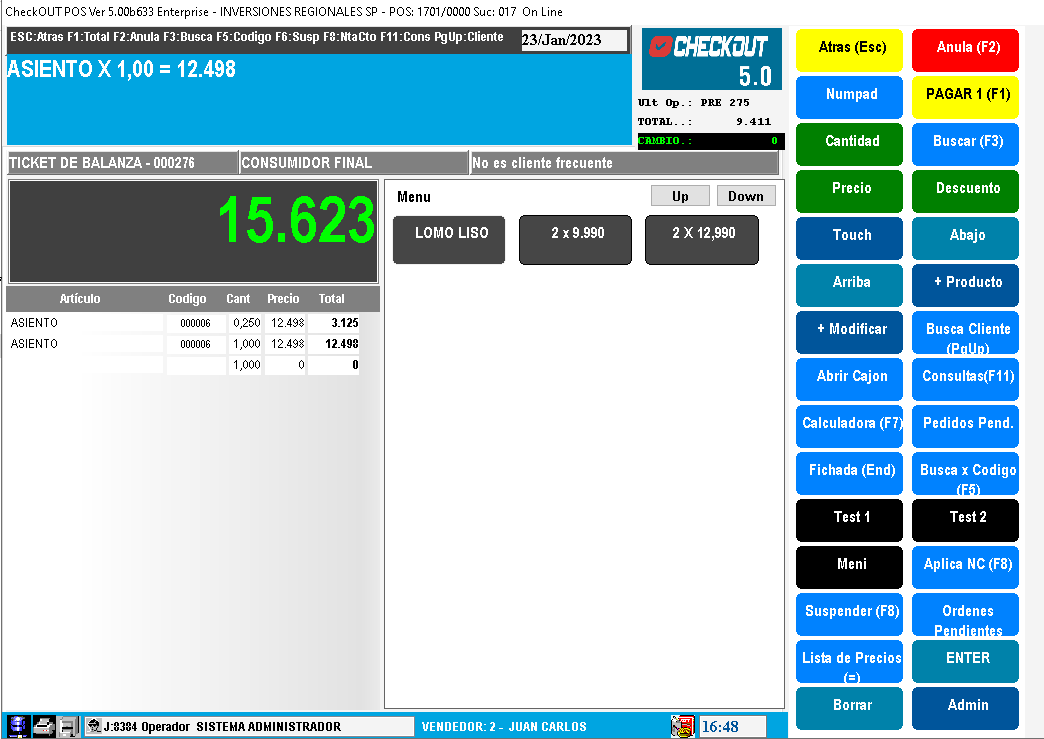Click the green Descuento button
This screenshot has height=739, width=1044.
(x=966, y=190)
